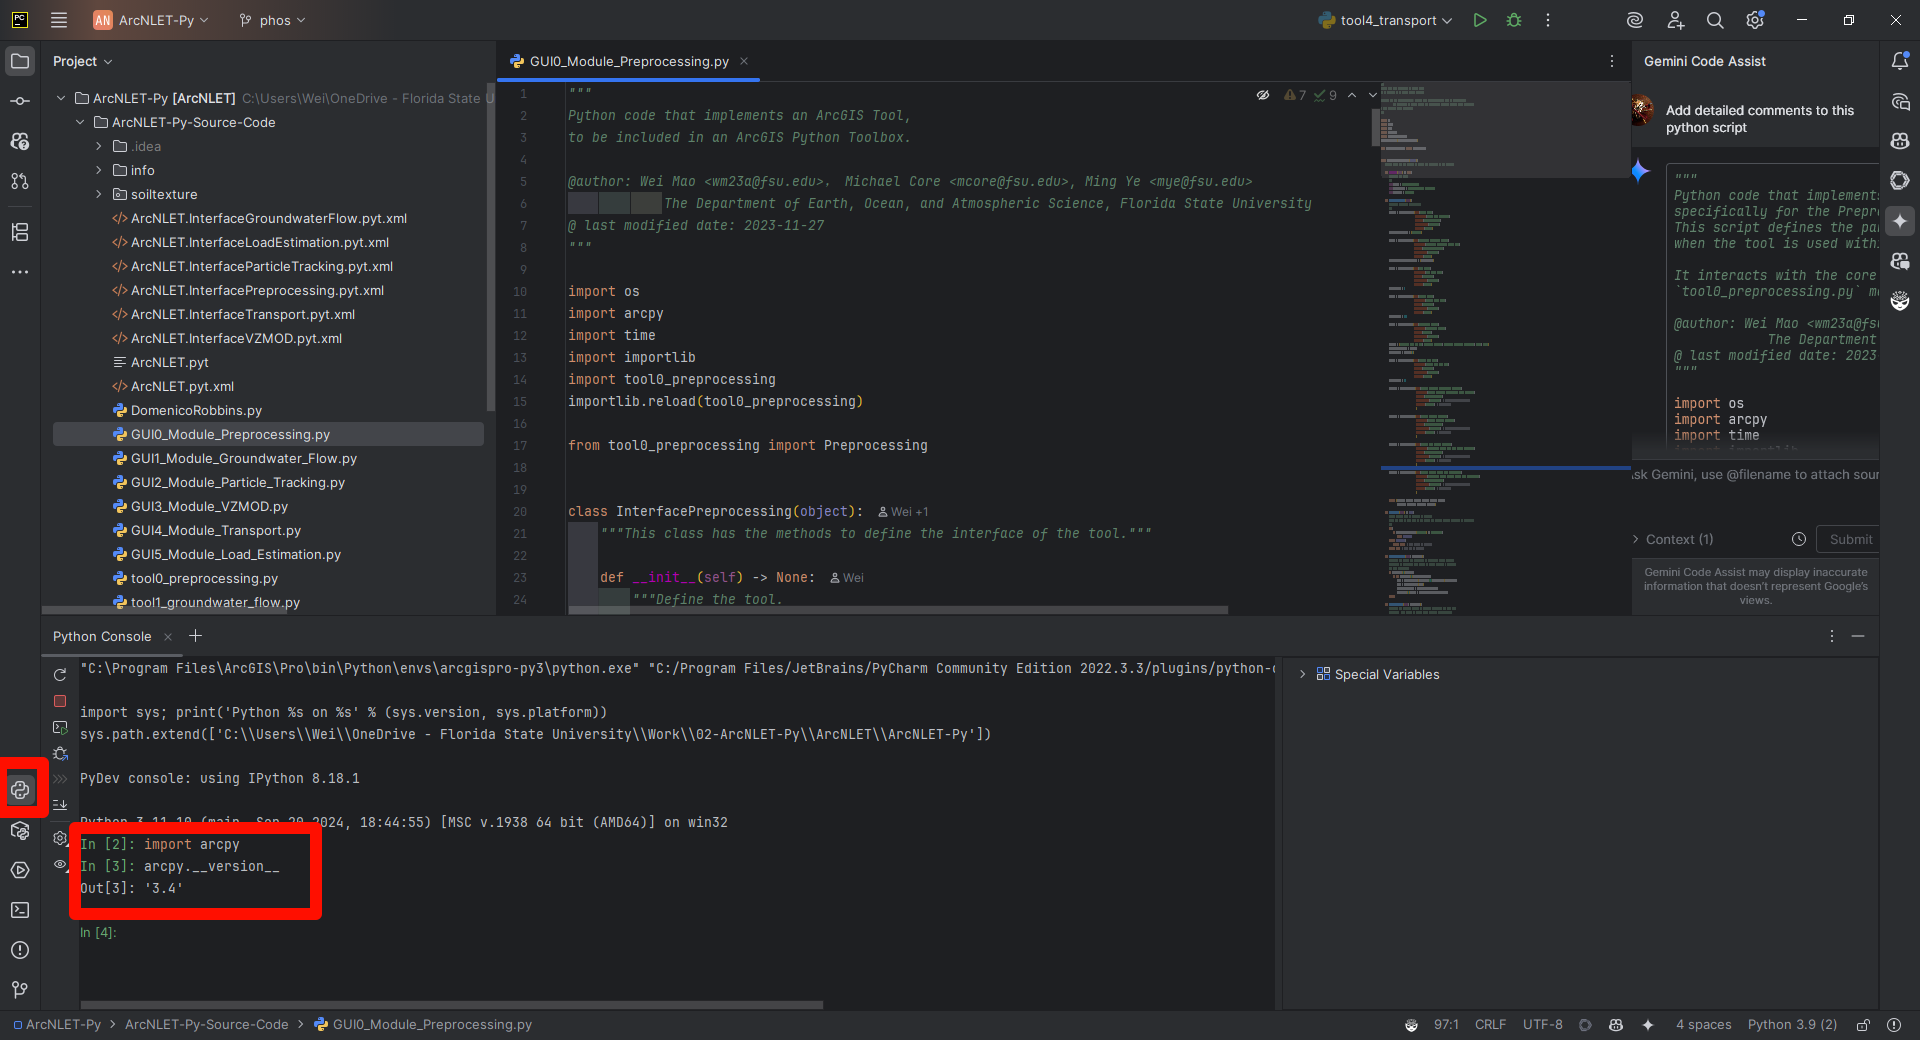Select tool0_preprocessing.py in project tree
The height and width of the screenshot is (1040, 1920).
pyautogui.click(x=204, y=578)
